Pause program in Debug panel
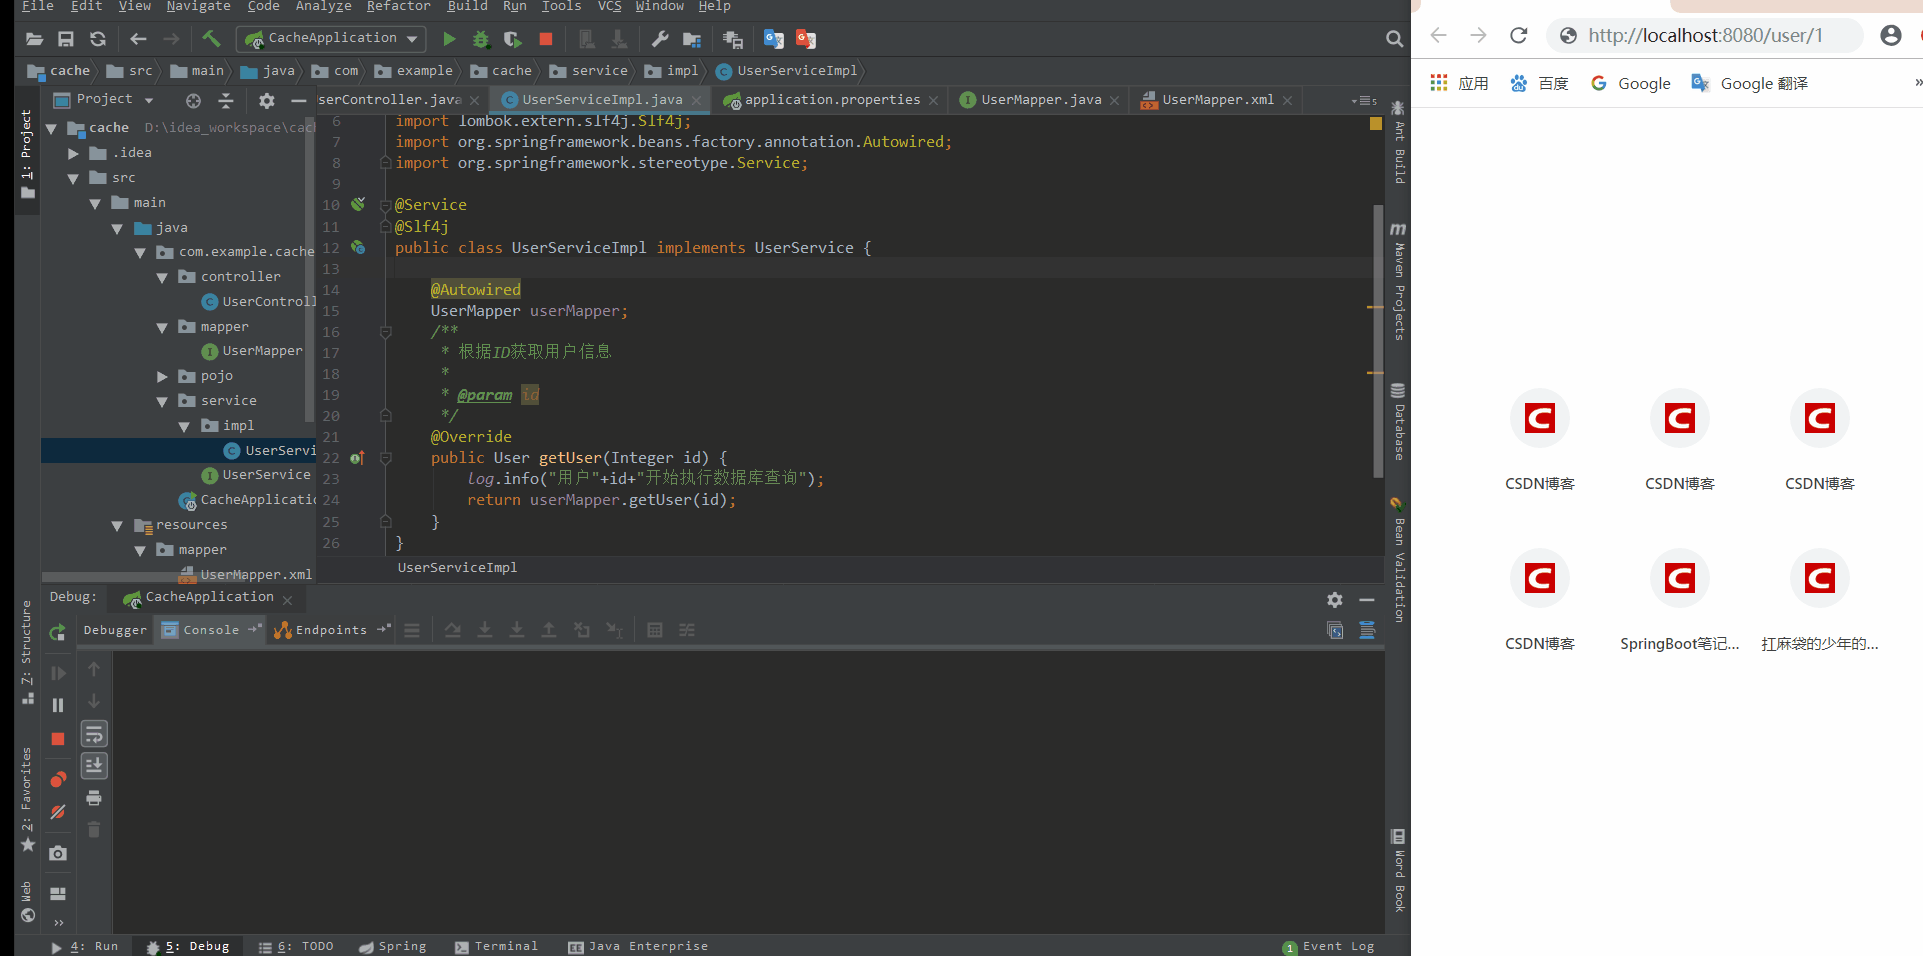 (x=58, y=705)
